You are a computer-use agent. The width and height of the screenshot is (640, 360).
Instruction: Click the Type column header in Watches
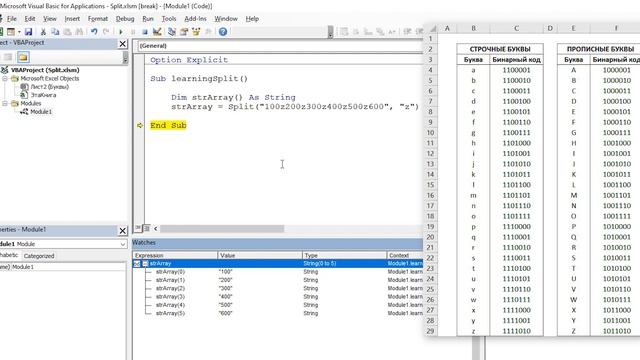tap(344, 255)
